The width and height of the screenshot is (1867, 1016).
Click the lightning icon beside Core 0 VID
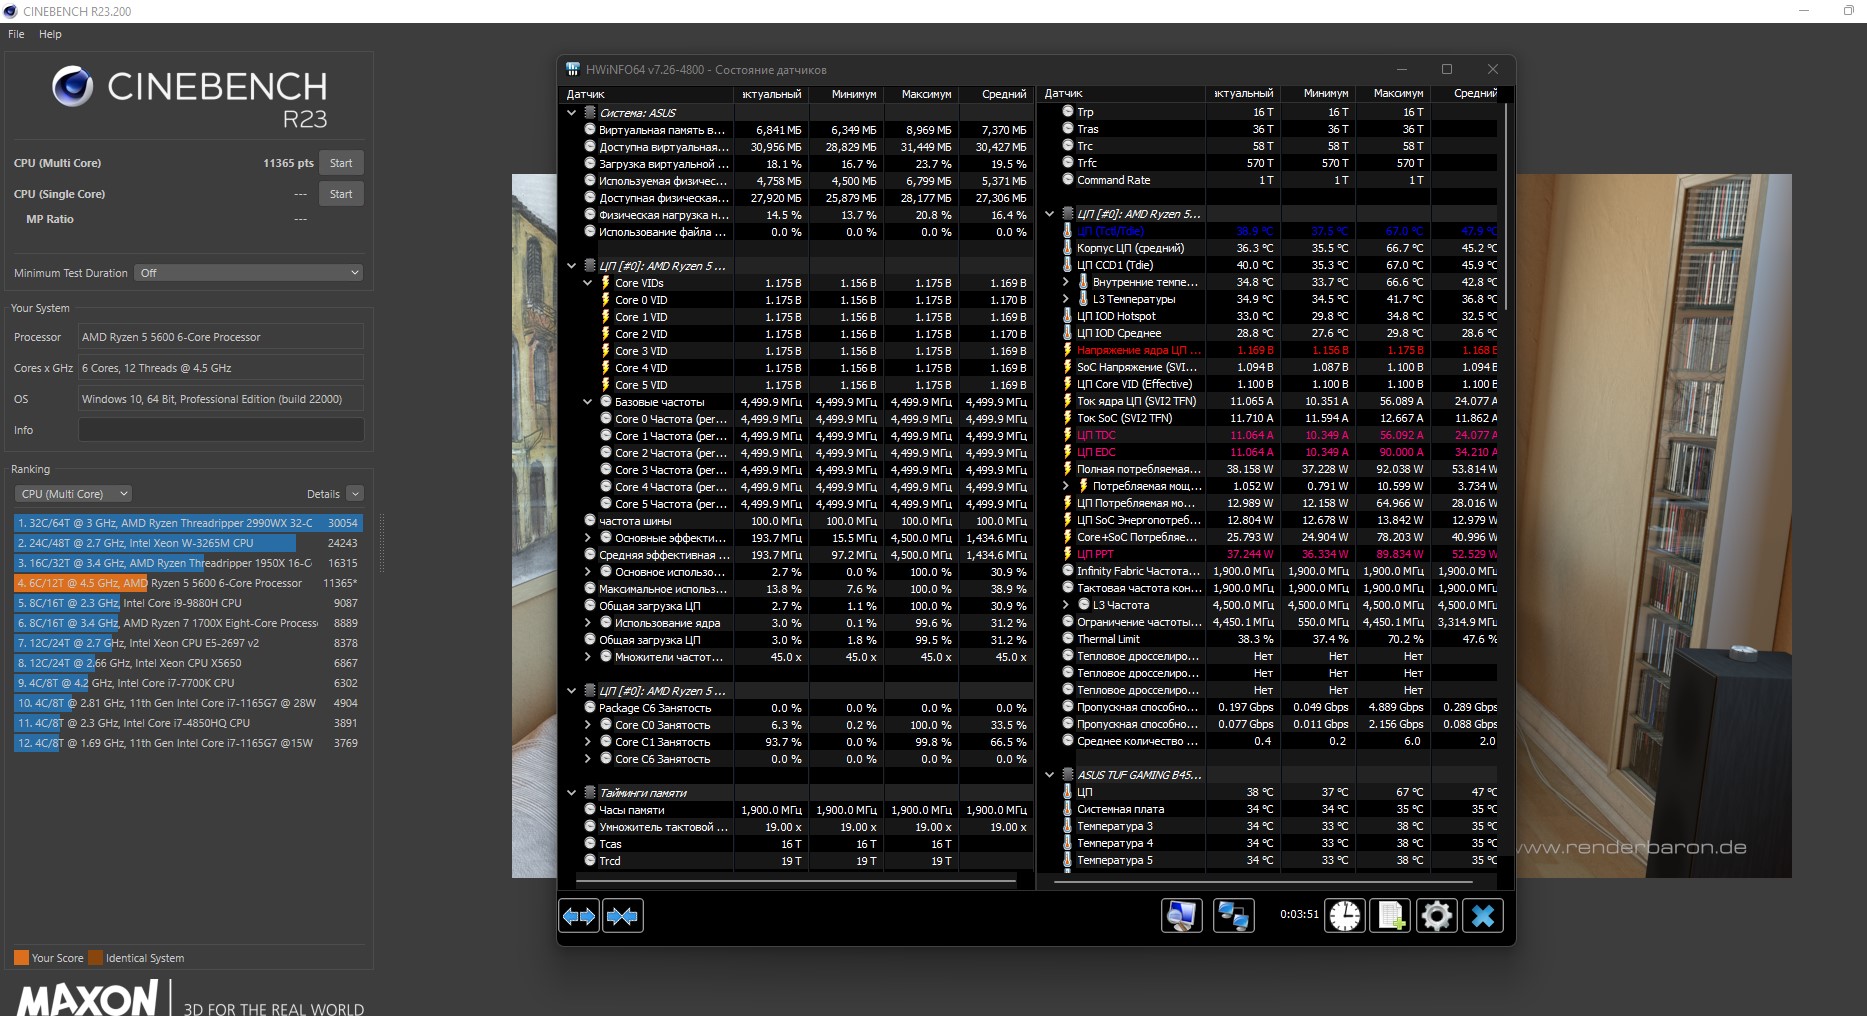pyautogui.click(x=605, y=300)
